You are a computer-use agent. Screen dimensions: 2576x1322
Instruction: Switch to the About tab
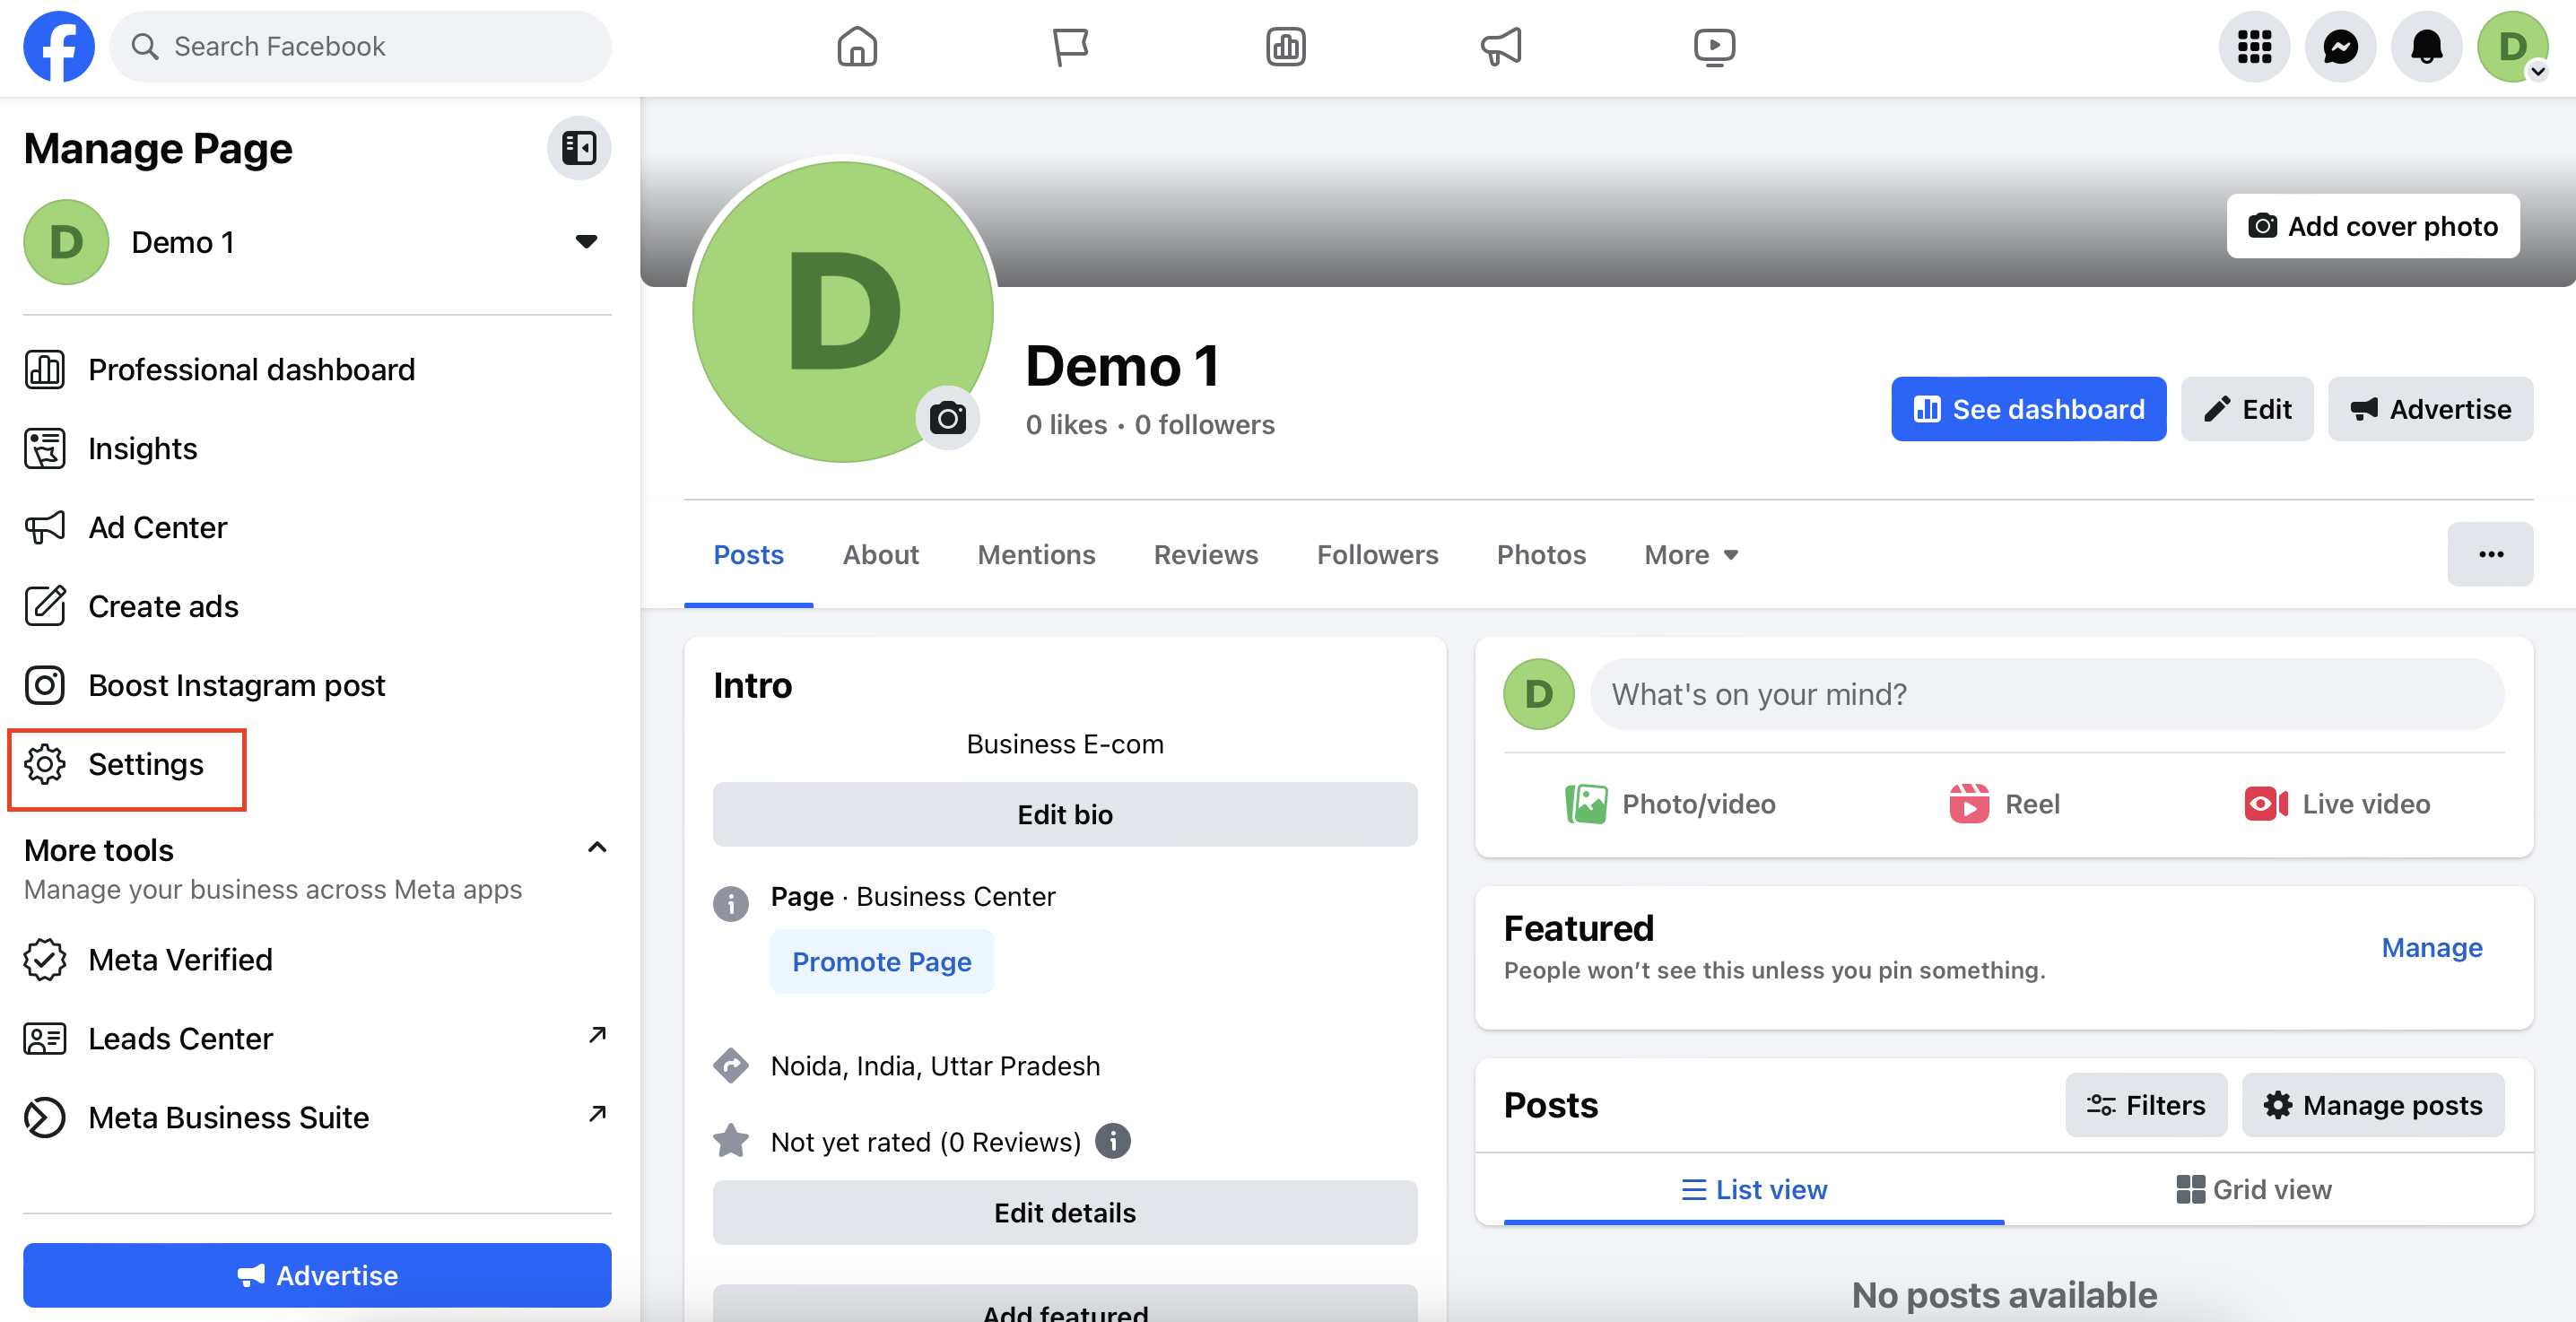coord(880,554)
